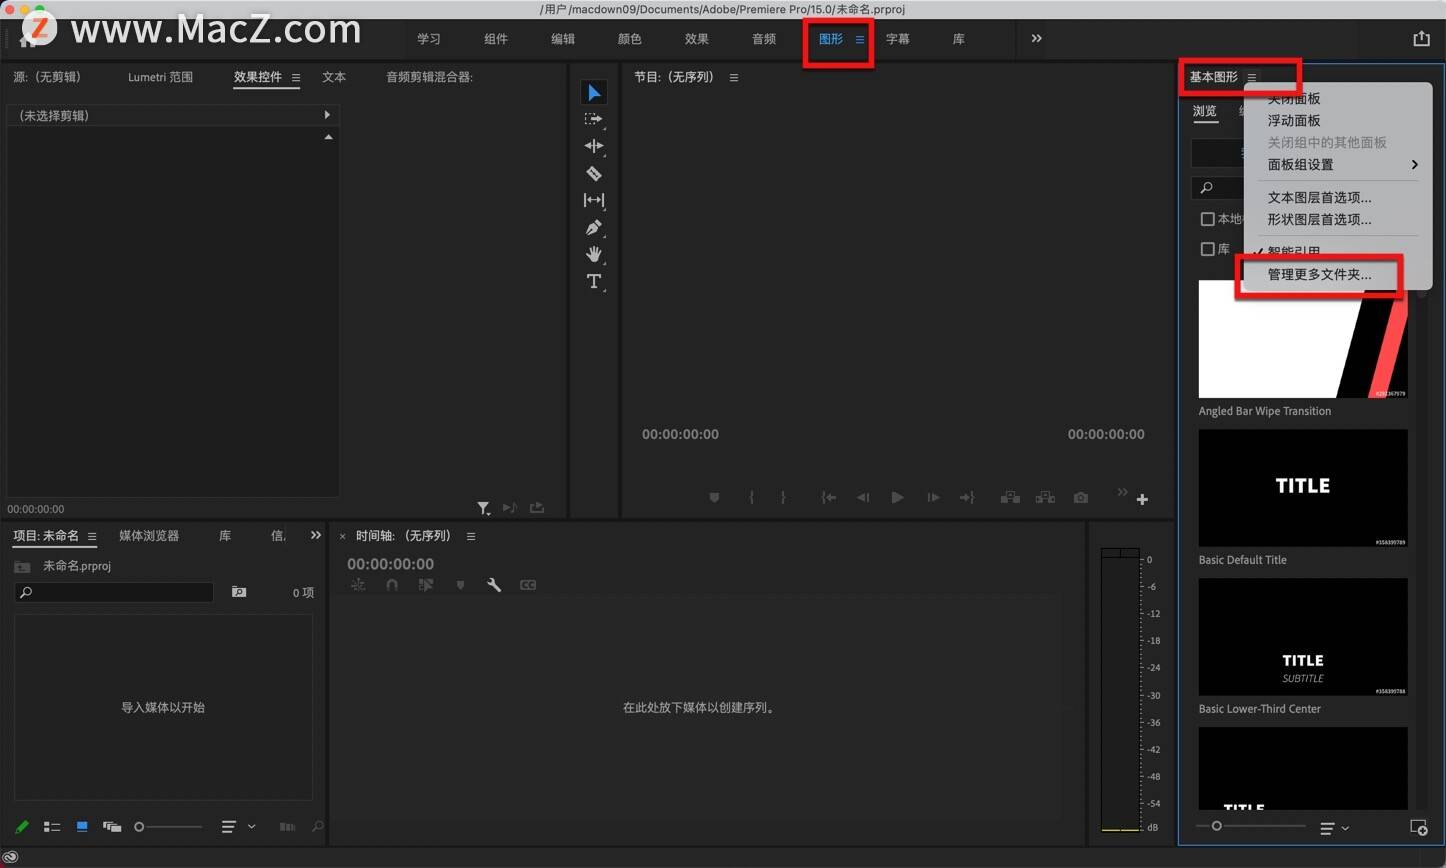Viewport: 1446px width, 868px height.
Task: Click the Quick Export share button top right
Action: coord(1421,39)
